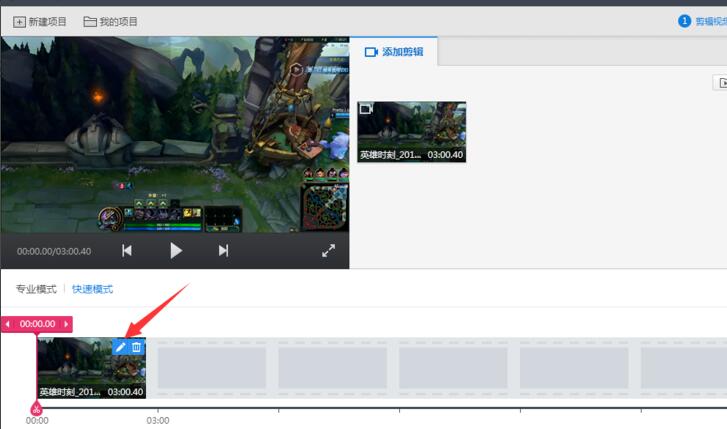Click step 1 剪辑视频 in the header
Screen dimensions: 727x429
pyautogui.click(x=703, y=21)
